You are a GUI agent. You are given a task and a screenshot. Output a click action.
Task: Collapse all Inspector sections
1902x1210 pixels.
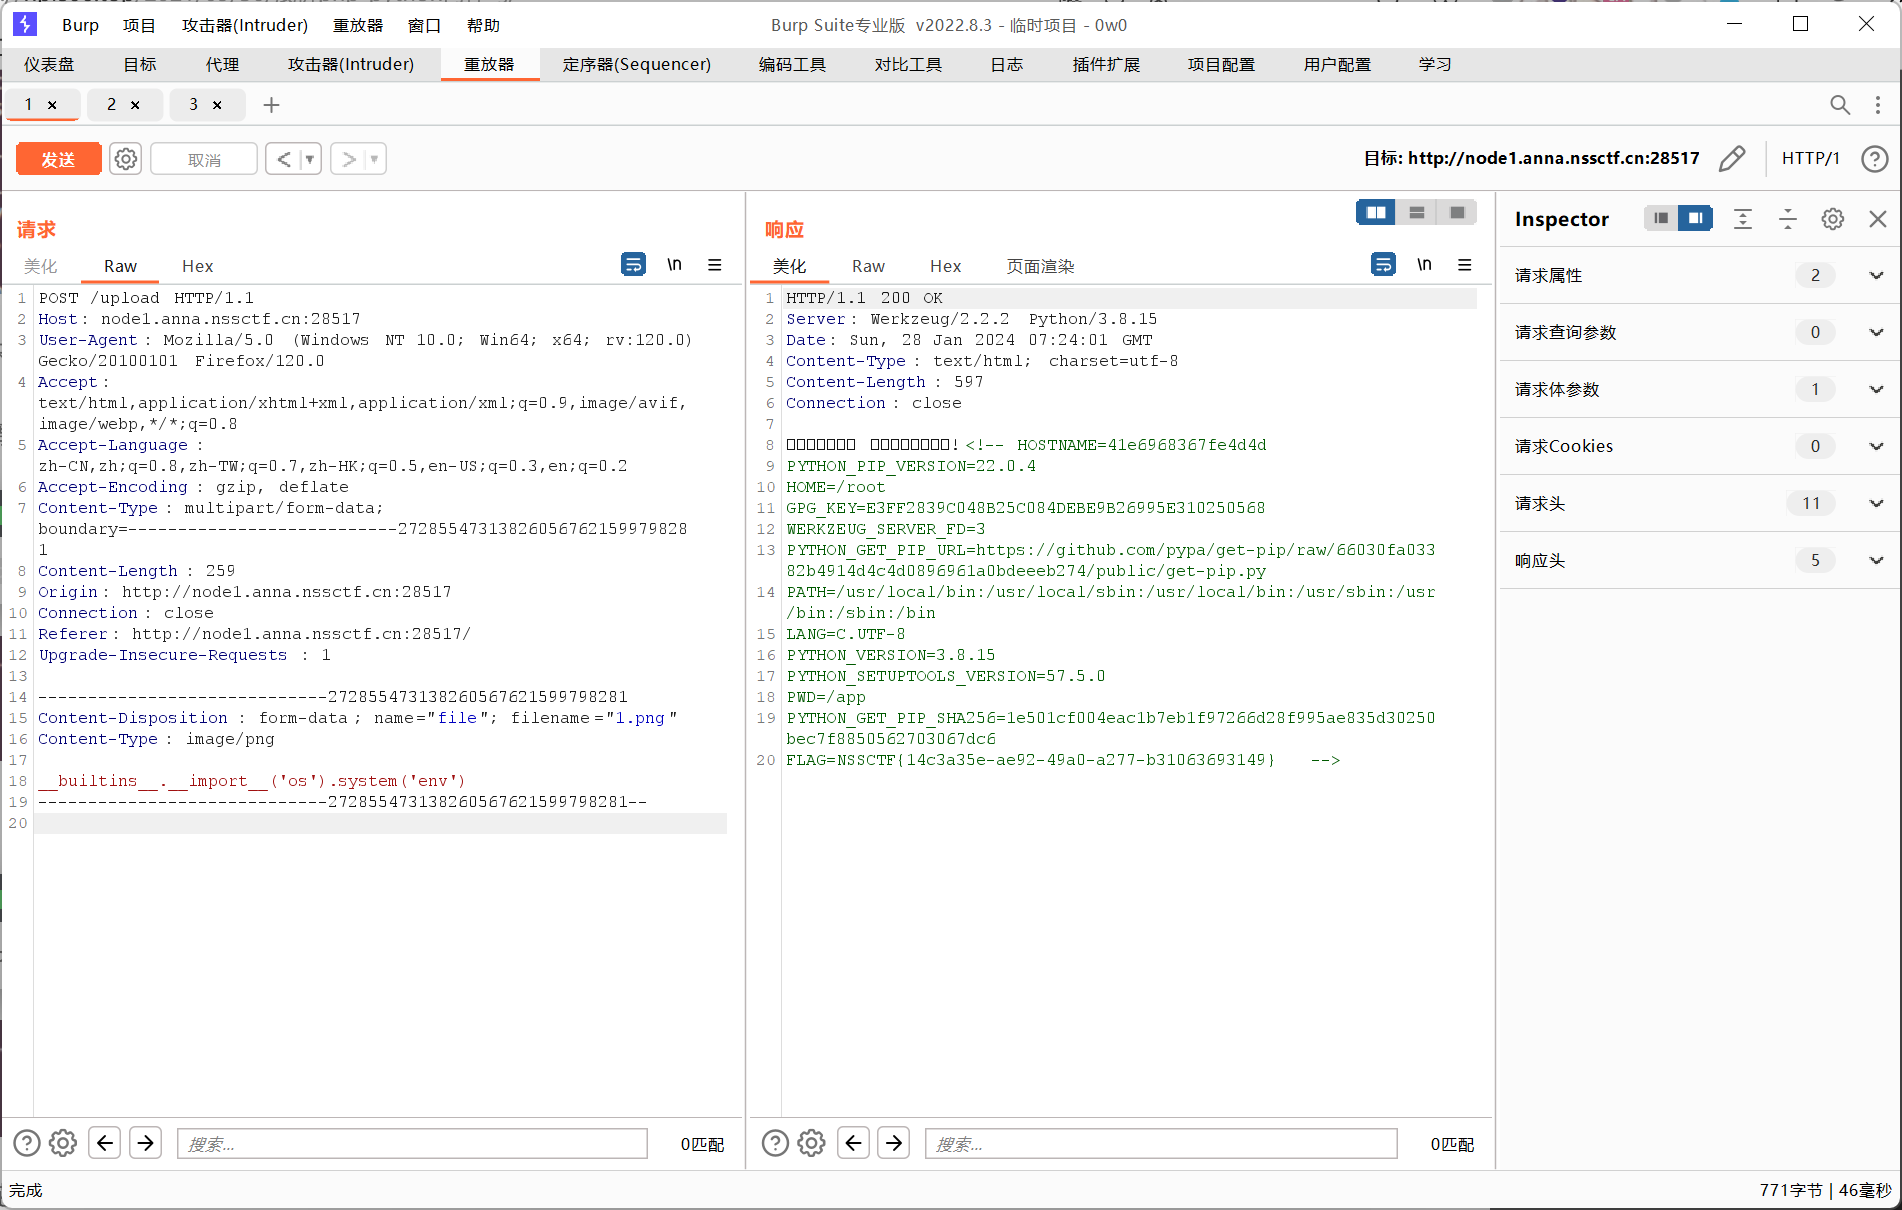[x=1788, y=219]
